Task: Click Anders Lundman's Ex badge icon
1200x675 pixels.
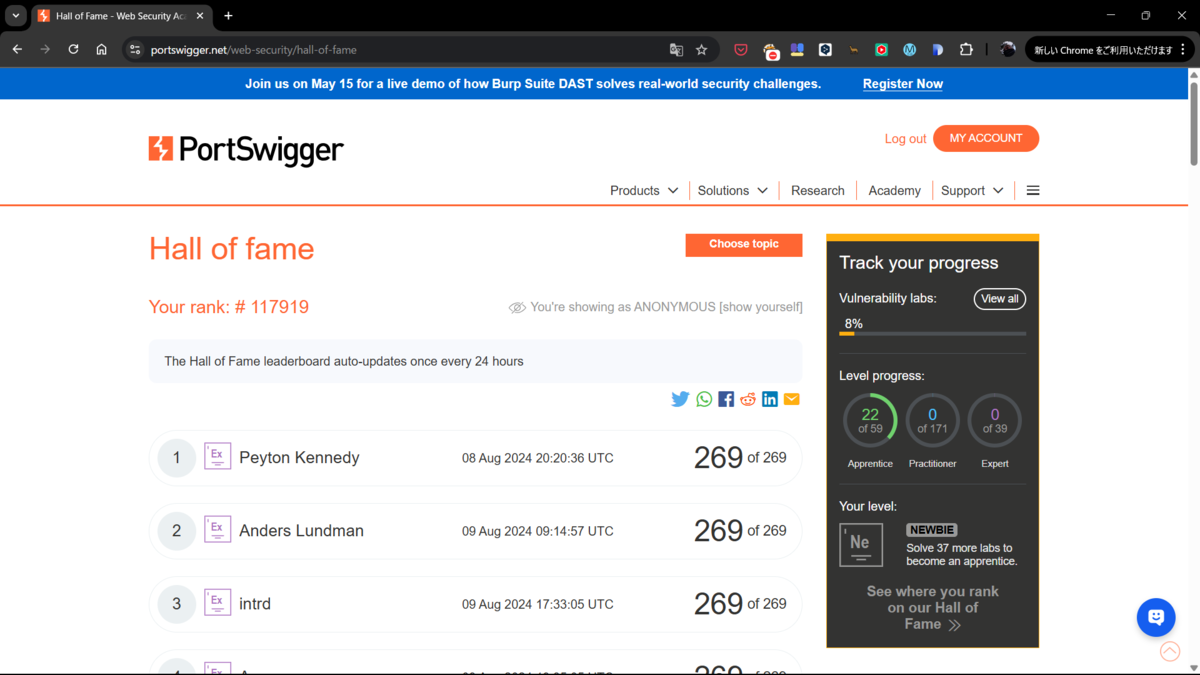Action: [217, 529]
